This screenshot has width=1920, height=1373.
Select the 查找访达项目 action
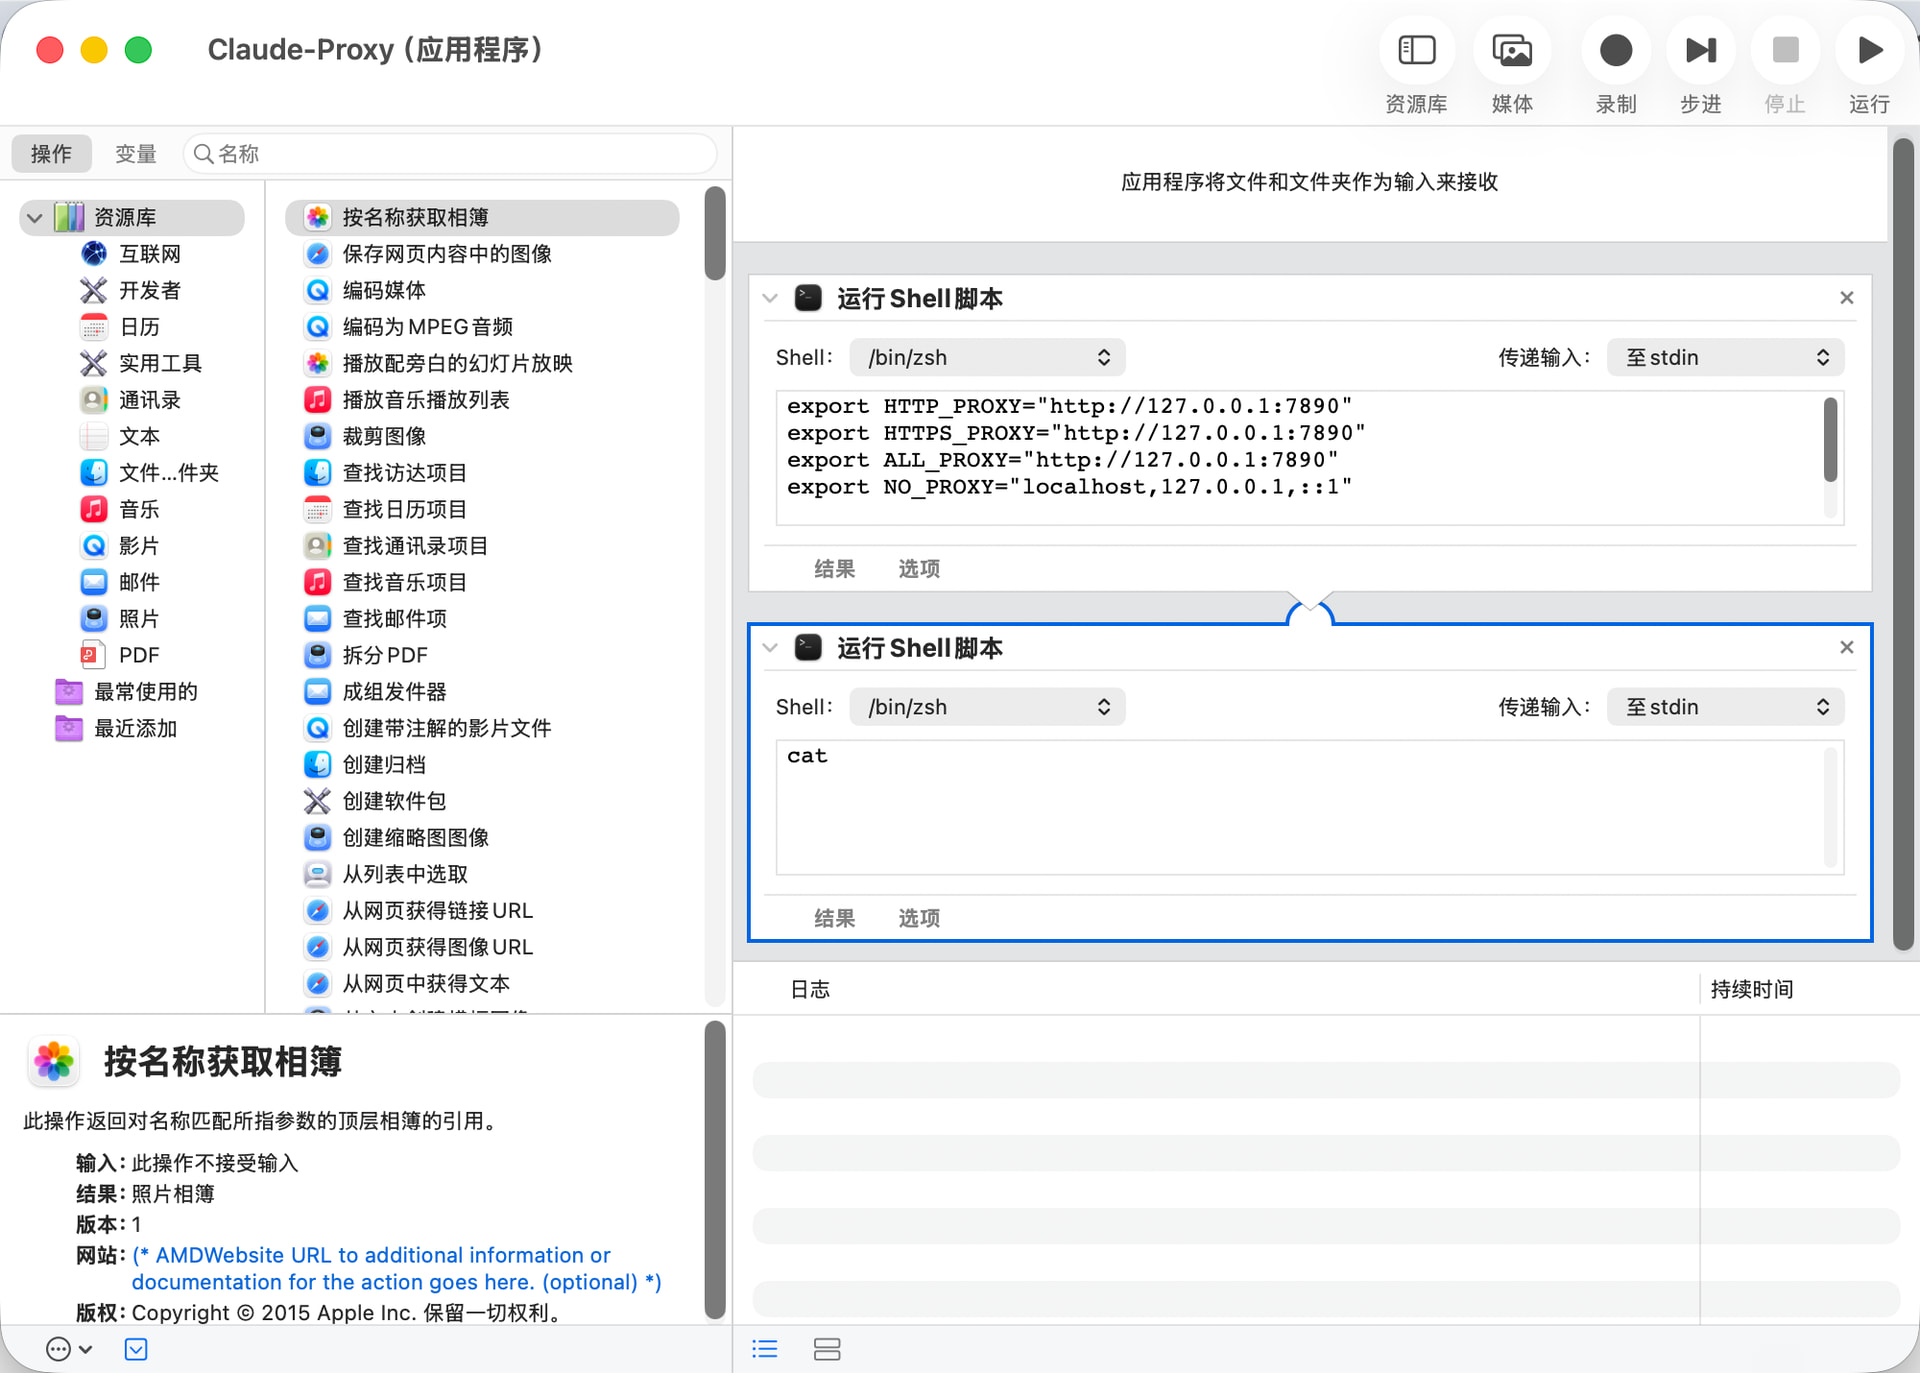[483, 472]
